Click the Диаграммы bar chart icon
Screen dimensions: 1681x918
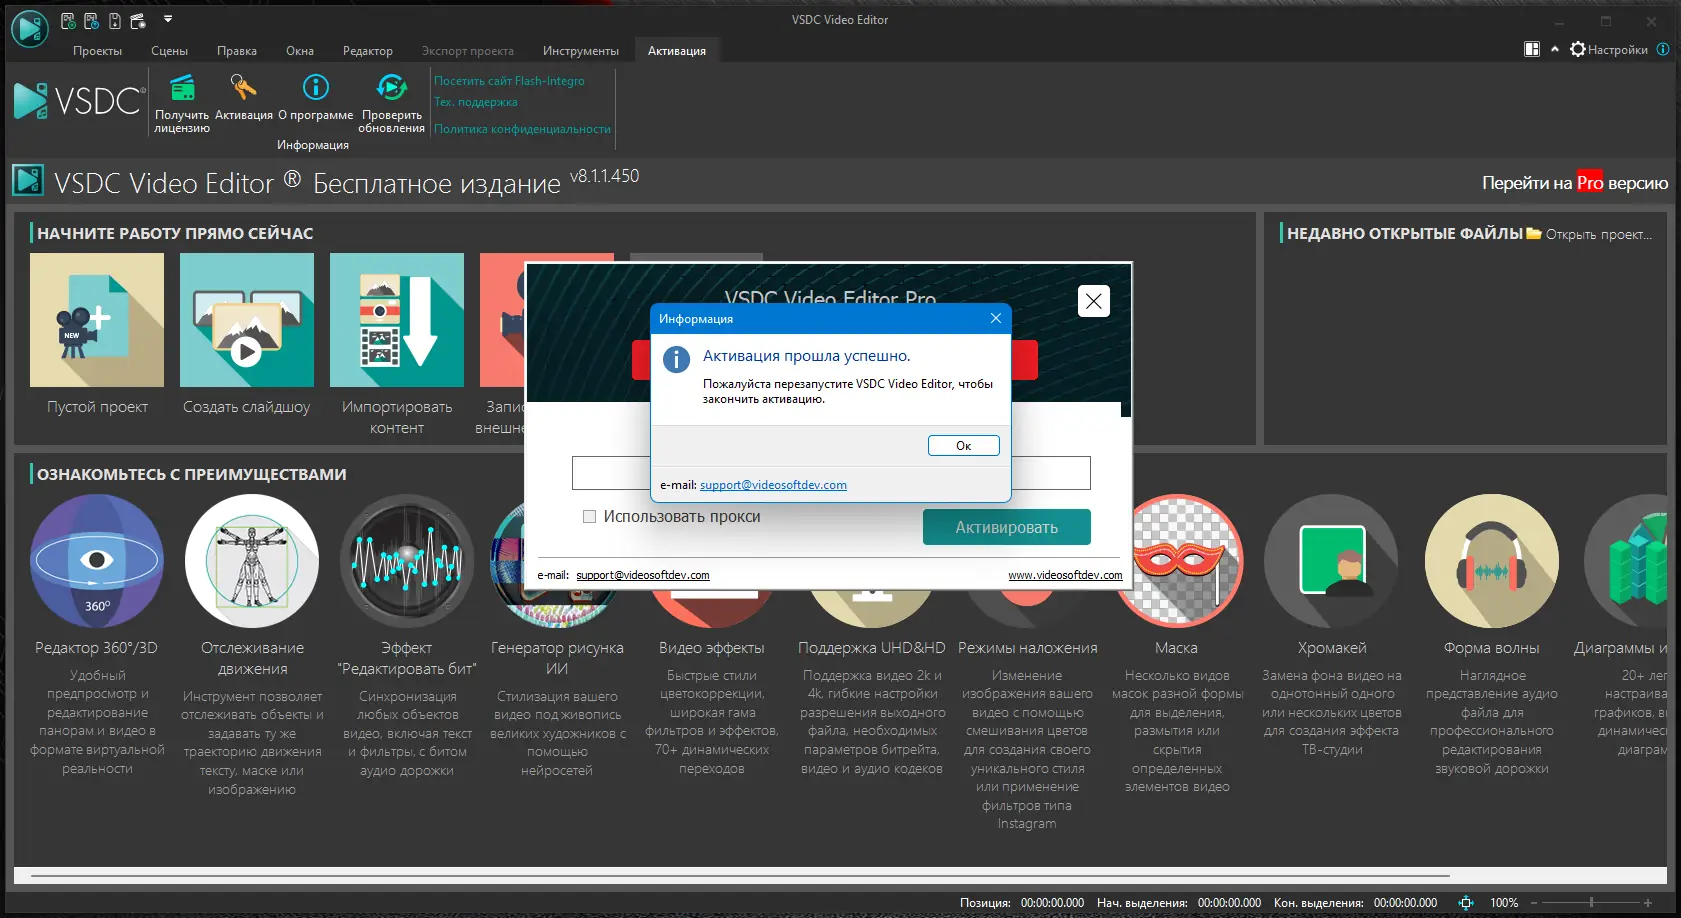(1627, 561)
